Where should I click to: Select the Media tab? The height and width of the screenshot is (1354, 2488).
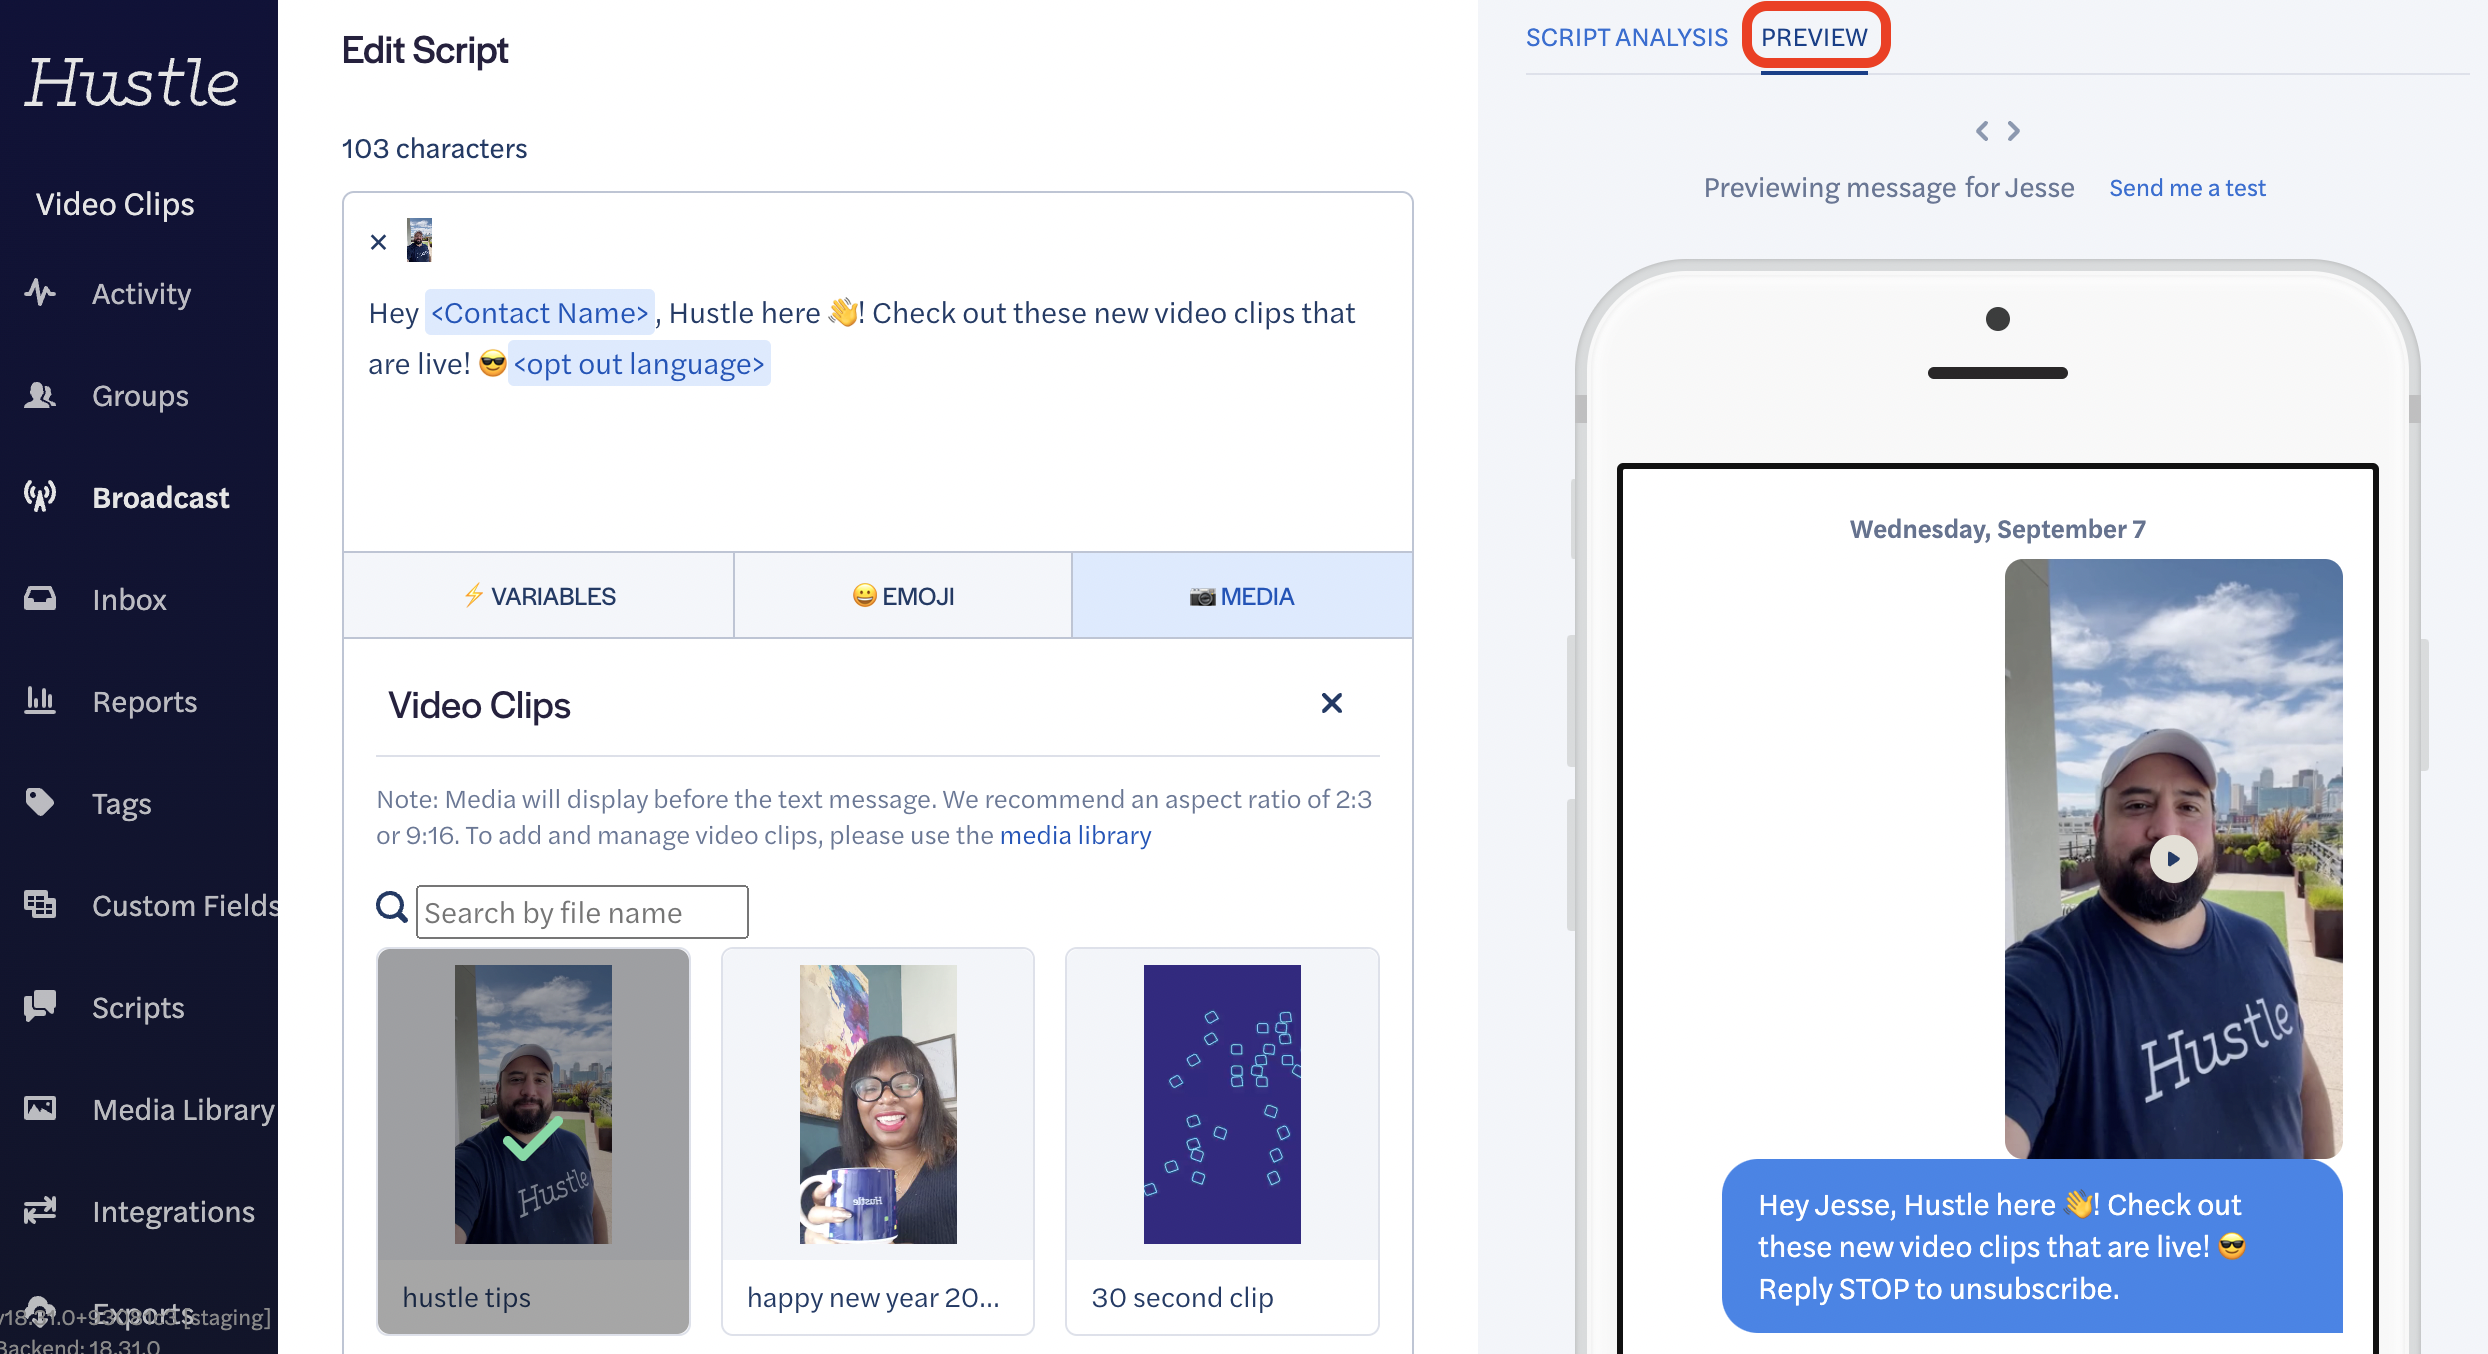pyautogui.click(x=1242, y=596)
